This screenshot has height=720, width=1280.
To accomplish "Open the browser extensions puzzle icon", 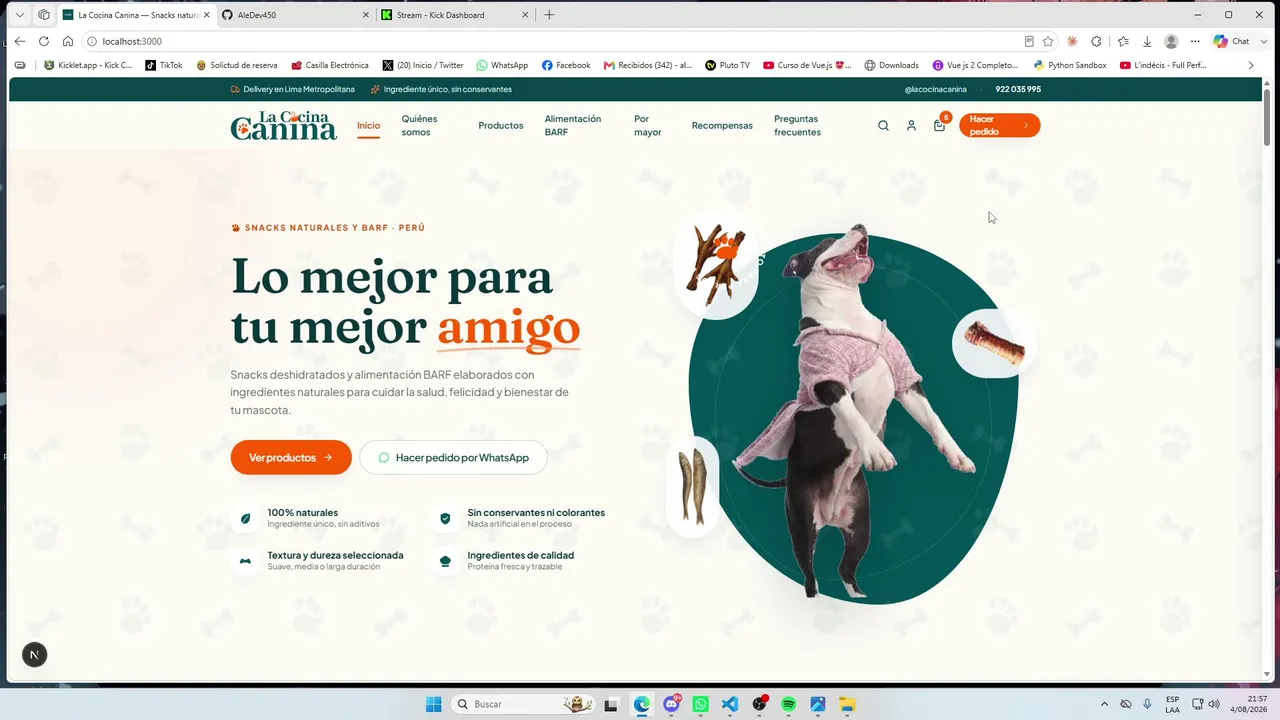I will point(1096,41).
